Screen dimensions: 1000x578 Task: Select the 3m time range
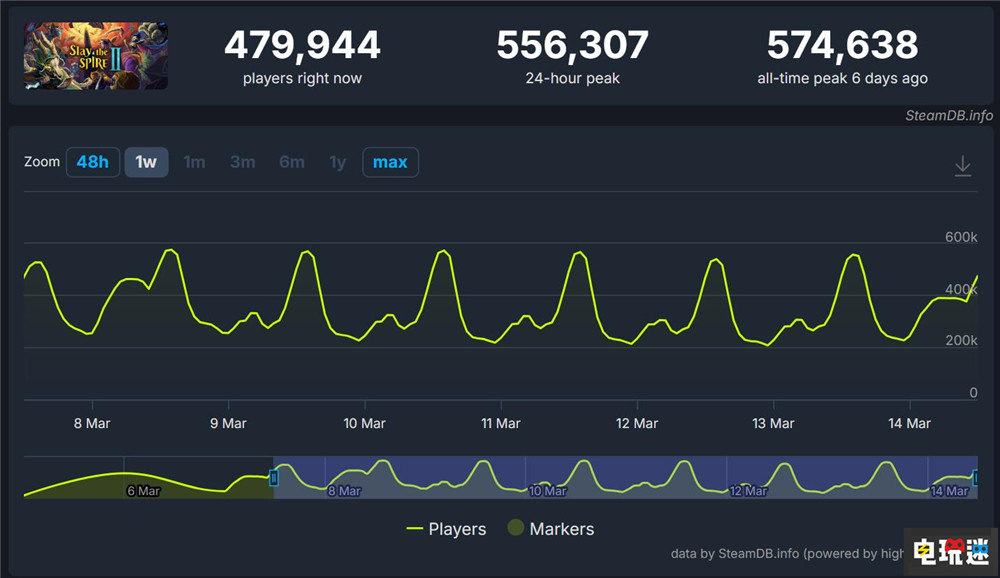pyautogui.click(x=242, y=161)
